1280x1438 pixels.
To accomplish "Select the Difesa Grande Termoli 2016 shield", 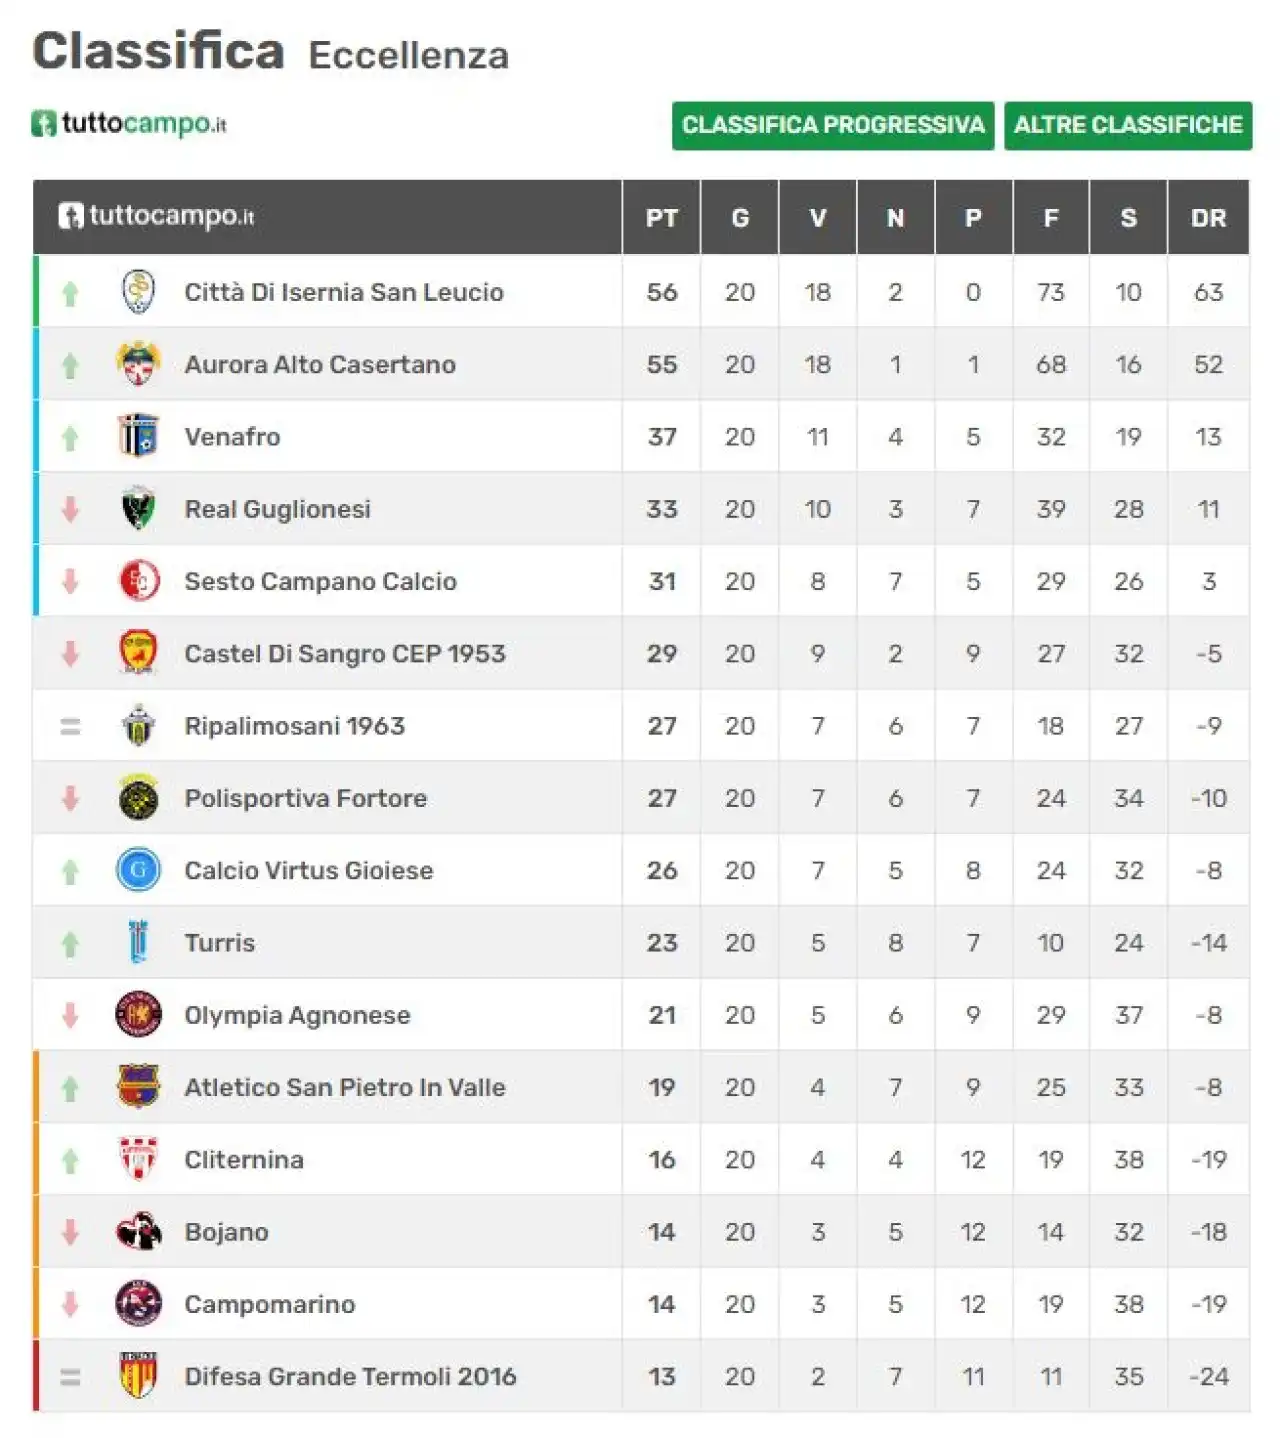I will [x=139, y=1376].
